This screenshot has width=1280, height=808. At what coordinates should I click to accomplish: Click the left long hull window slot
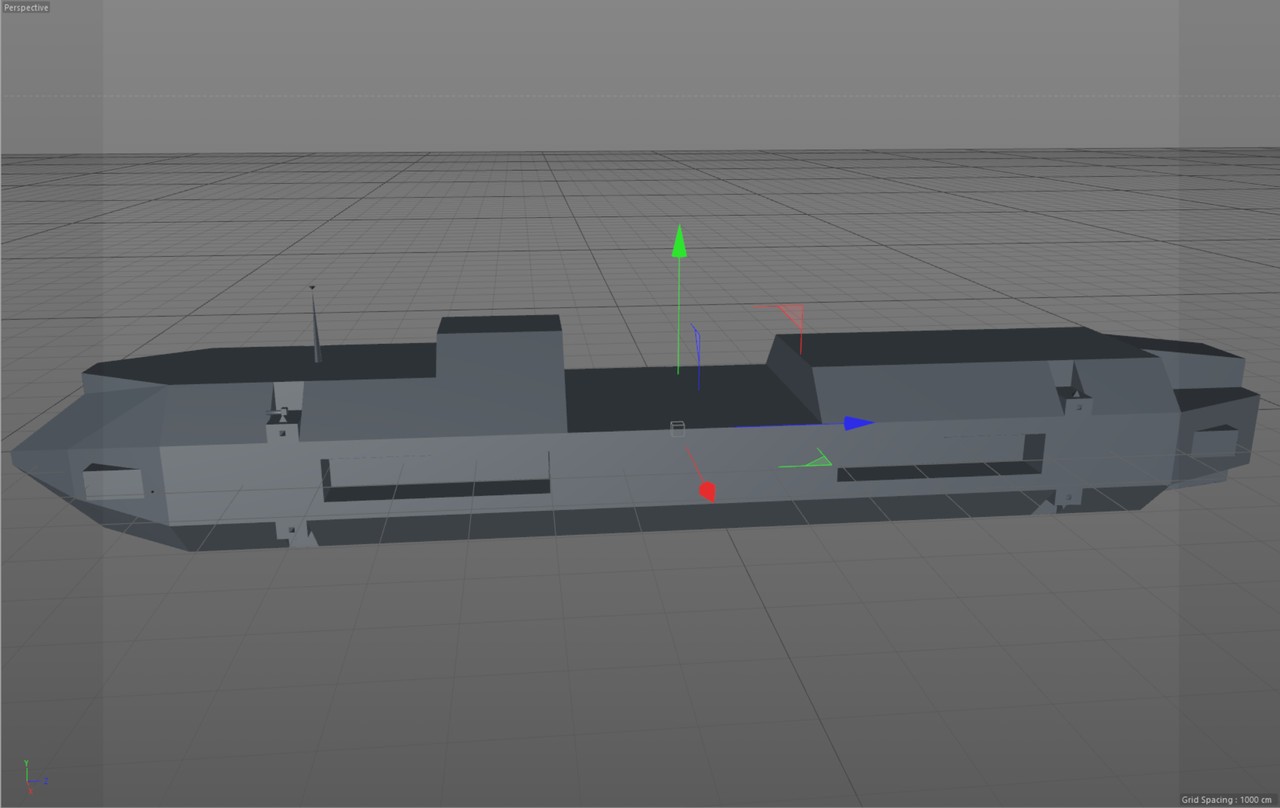click(x=435, y=489)
